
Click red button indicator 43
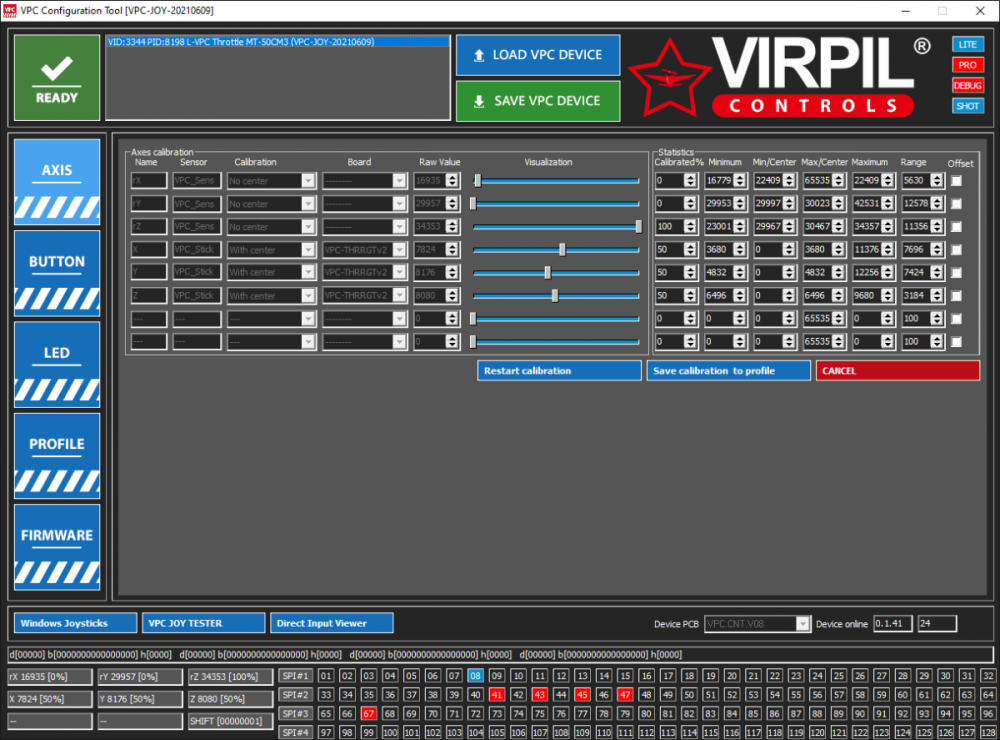540,695
